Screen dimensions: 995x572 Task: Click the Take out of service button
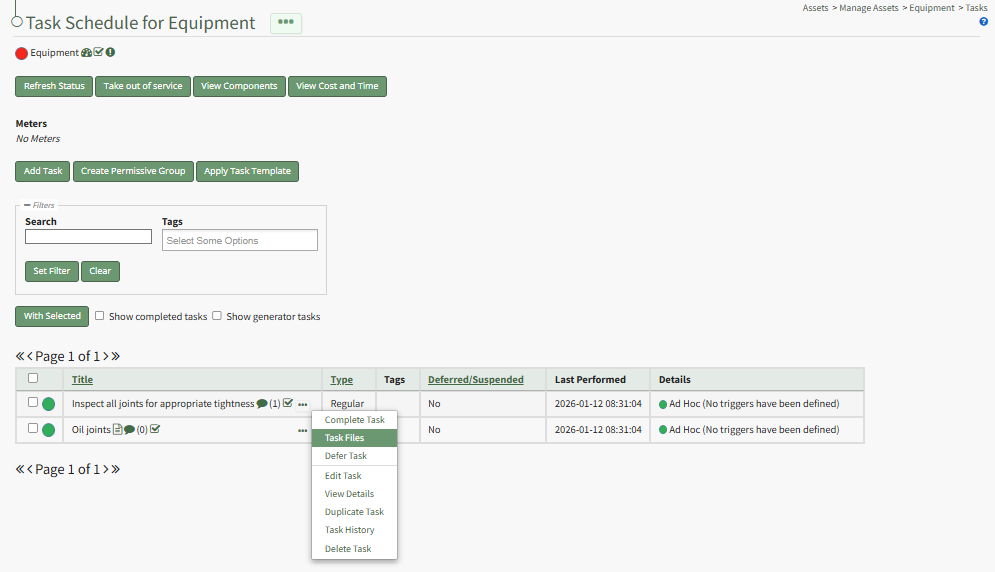coord(143,86)
